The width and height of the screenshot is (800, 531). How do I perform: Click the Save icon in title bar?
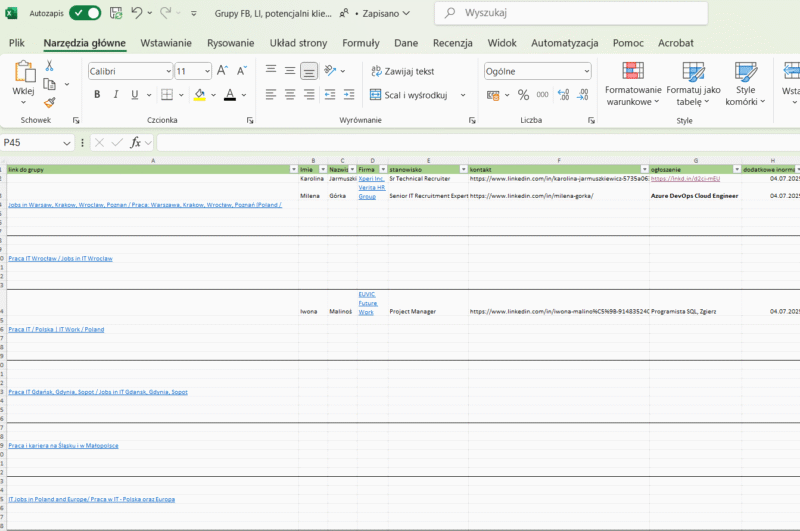tap(116, 14)
